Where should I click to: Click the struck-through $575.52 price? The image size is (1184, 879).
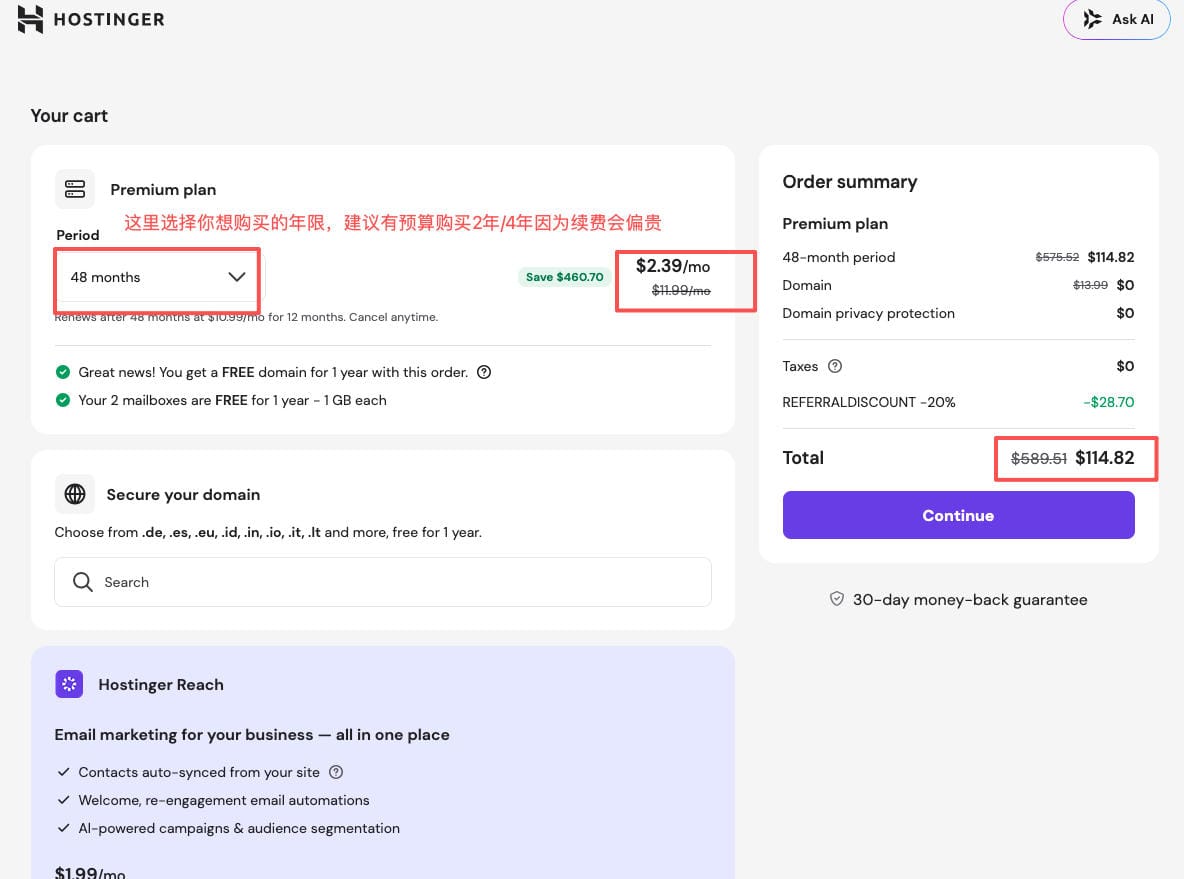click(1057, 258)
